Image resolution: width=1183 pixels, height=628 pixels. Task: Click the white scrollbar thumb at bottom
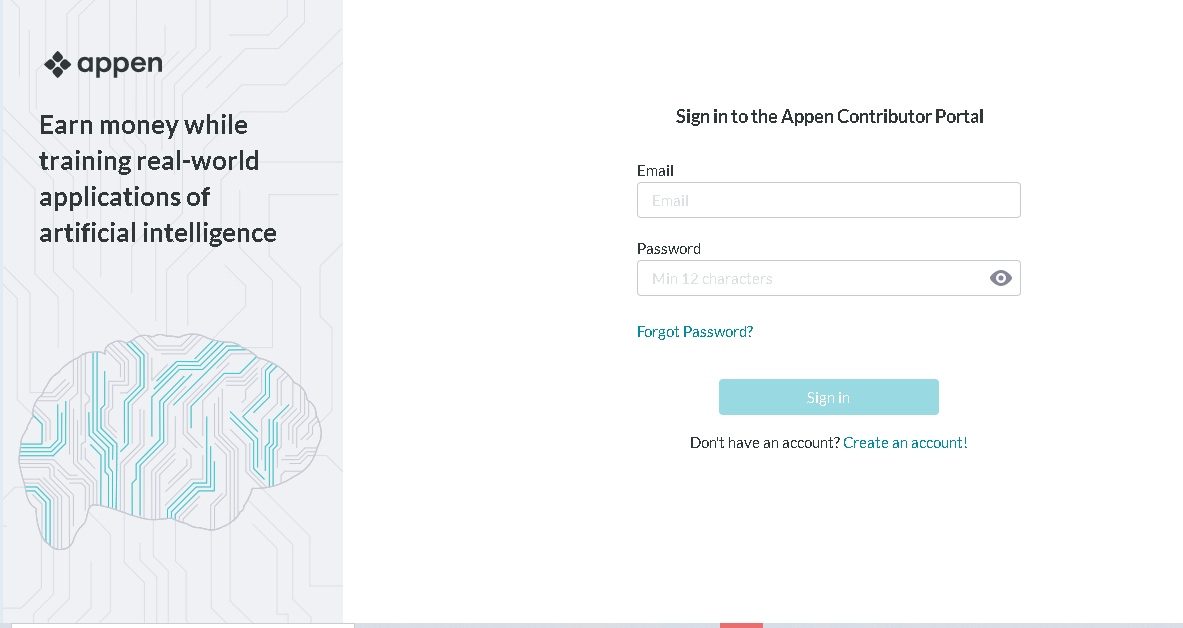[182, 625]
